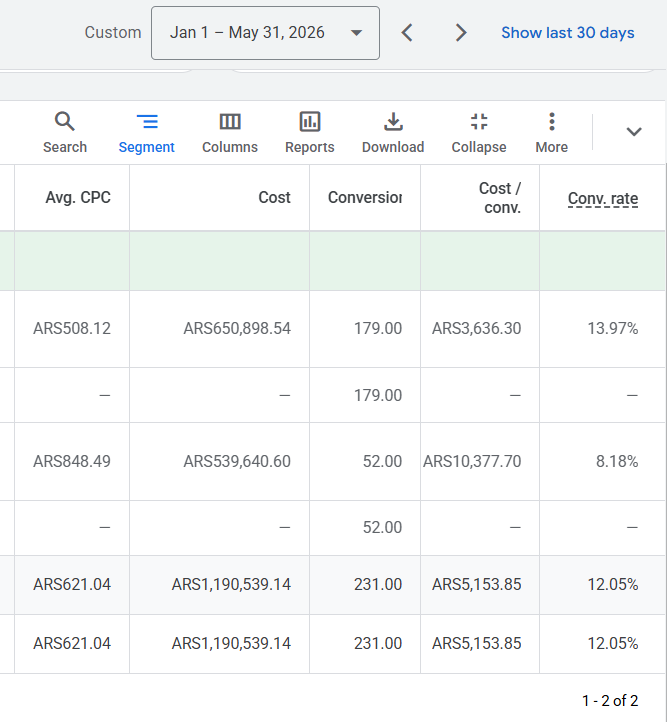Sort by Avg. CPC column header
667x722 pixels.
tap(78, 198)
